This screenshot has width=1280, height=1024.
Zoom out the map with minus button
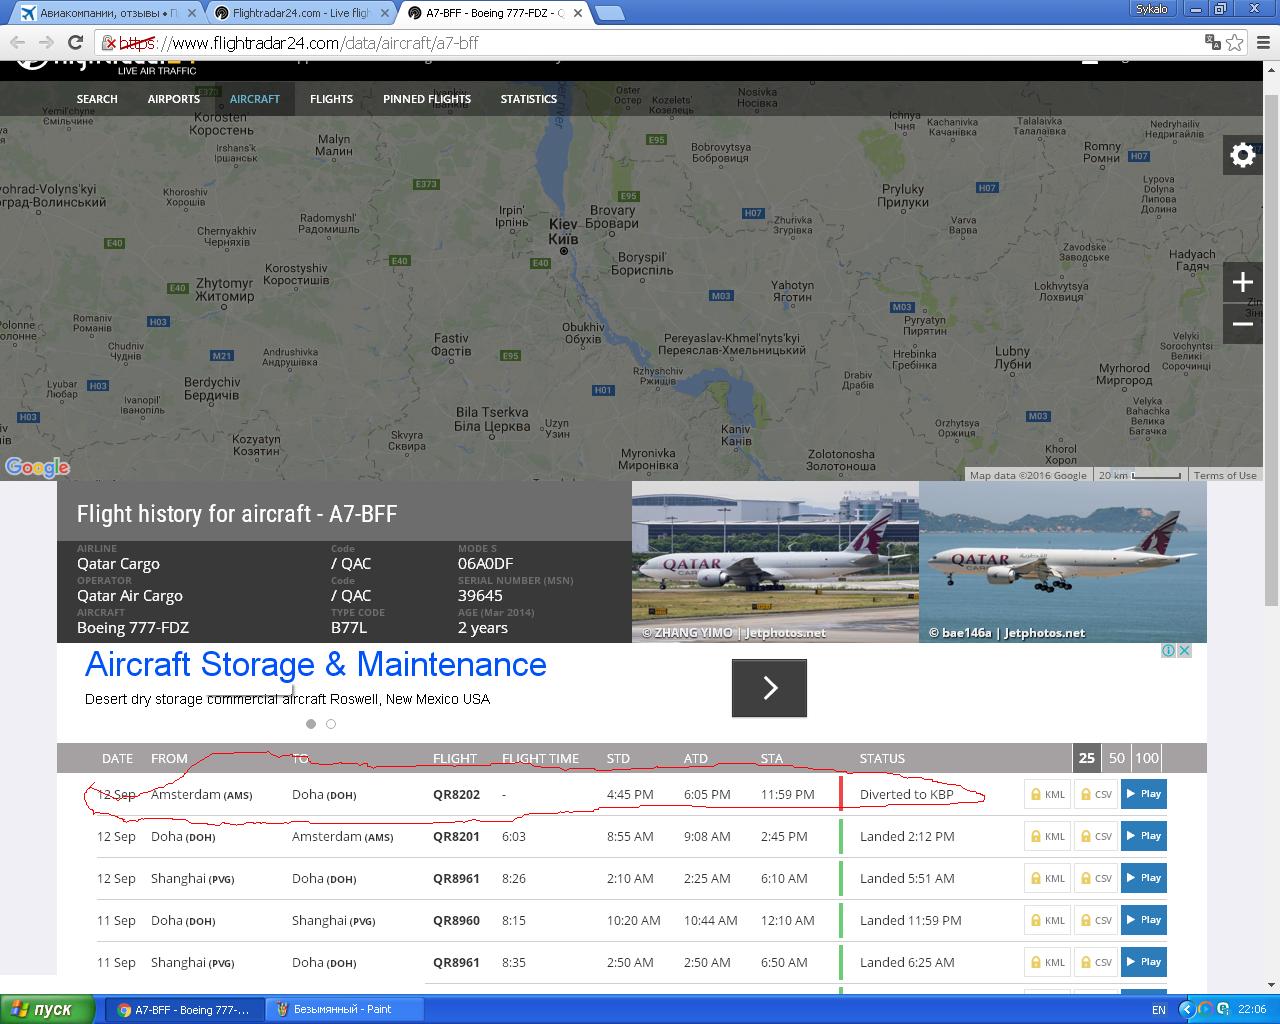1242,324
